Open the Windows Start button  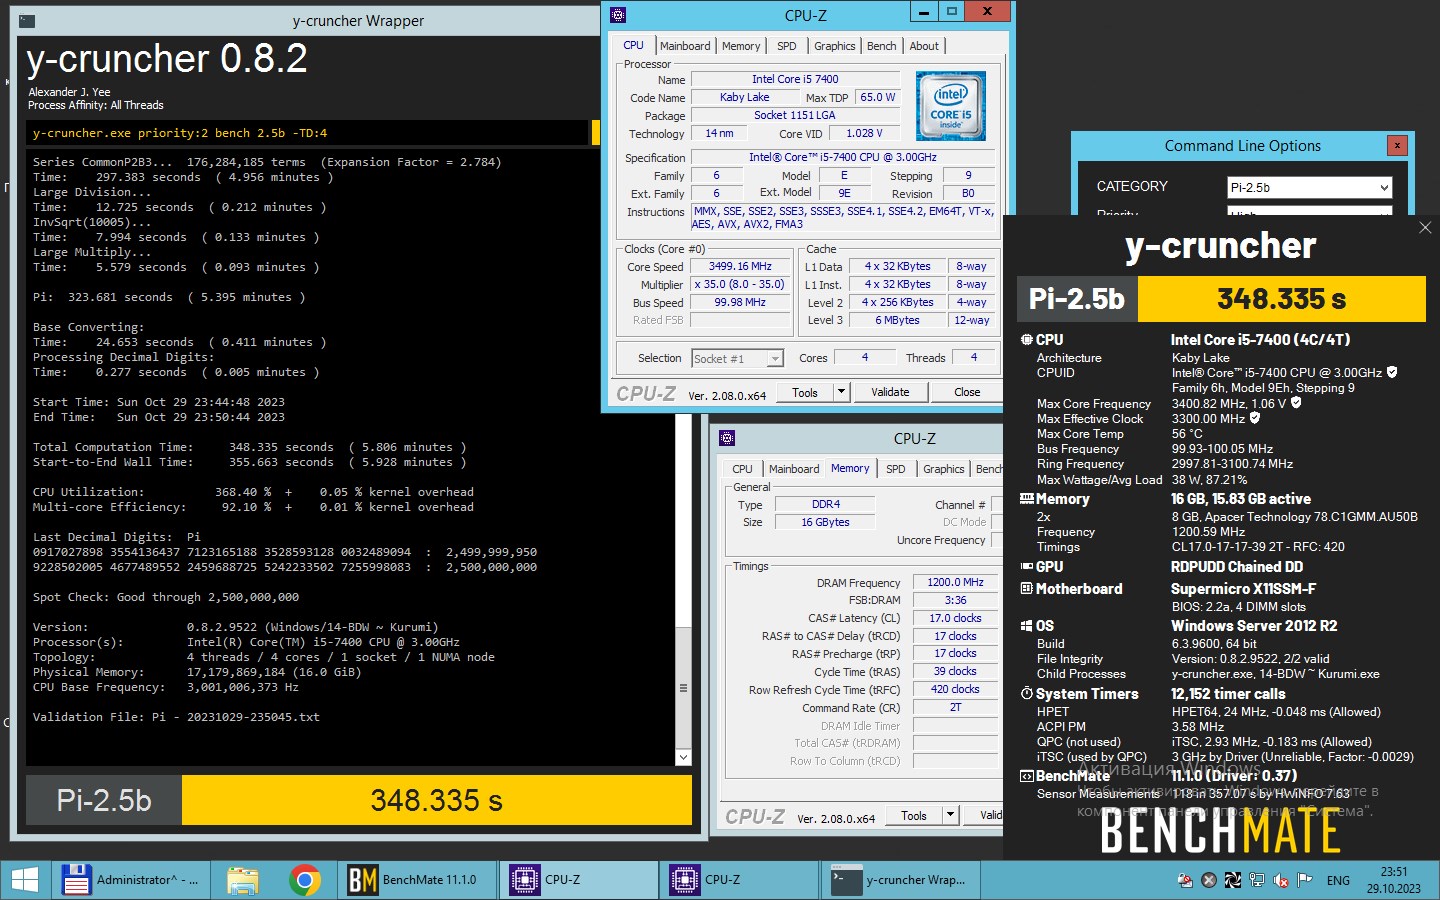[24, 880]
